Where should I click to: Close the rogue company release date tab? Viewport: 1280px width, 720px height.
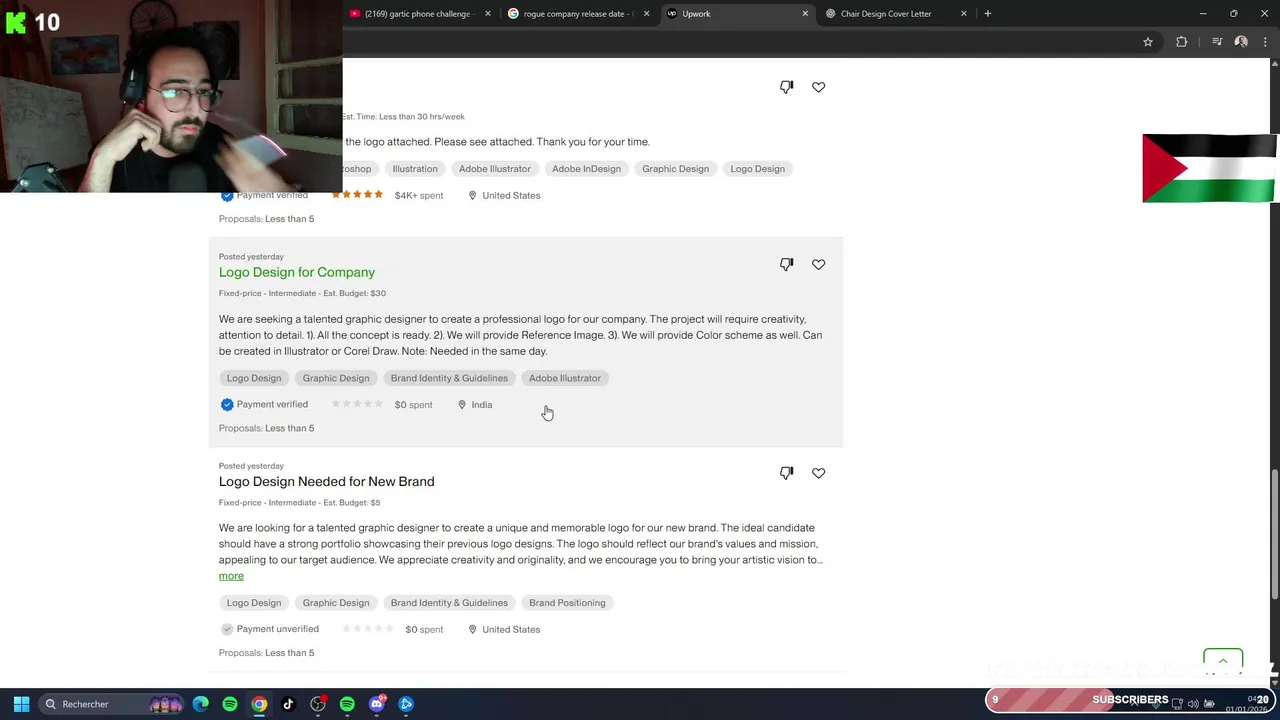(x=647, y=14)
